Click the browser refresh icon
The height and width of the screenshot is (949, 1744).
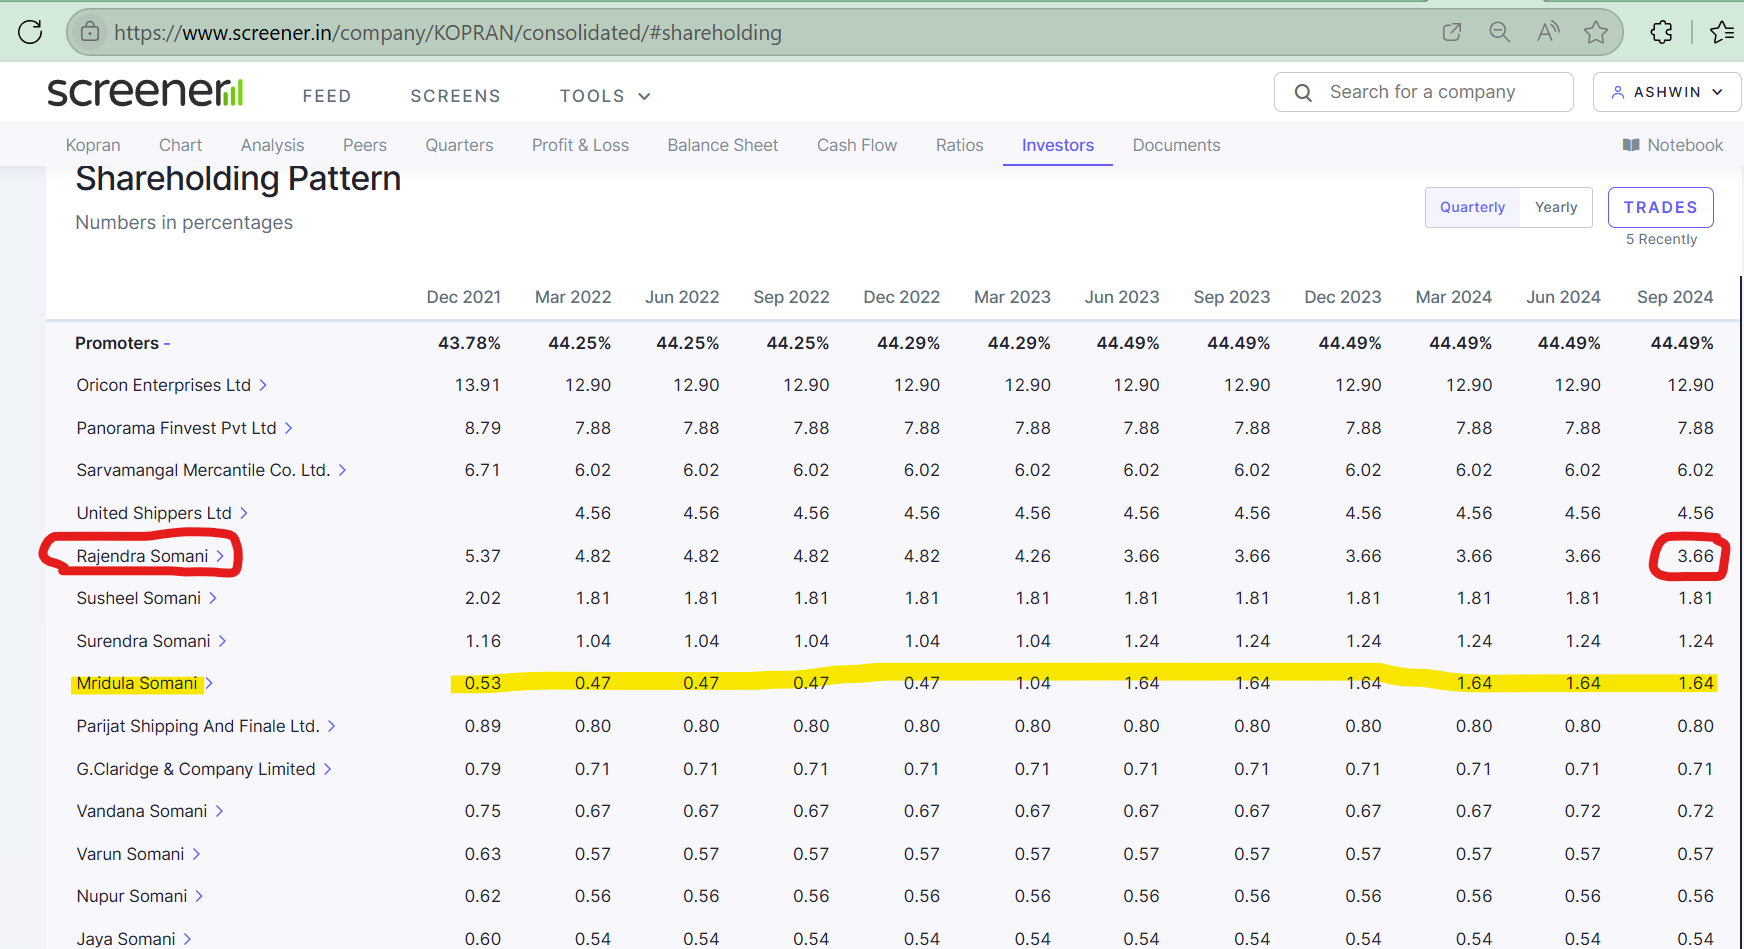pos(30,32)
